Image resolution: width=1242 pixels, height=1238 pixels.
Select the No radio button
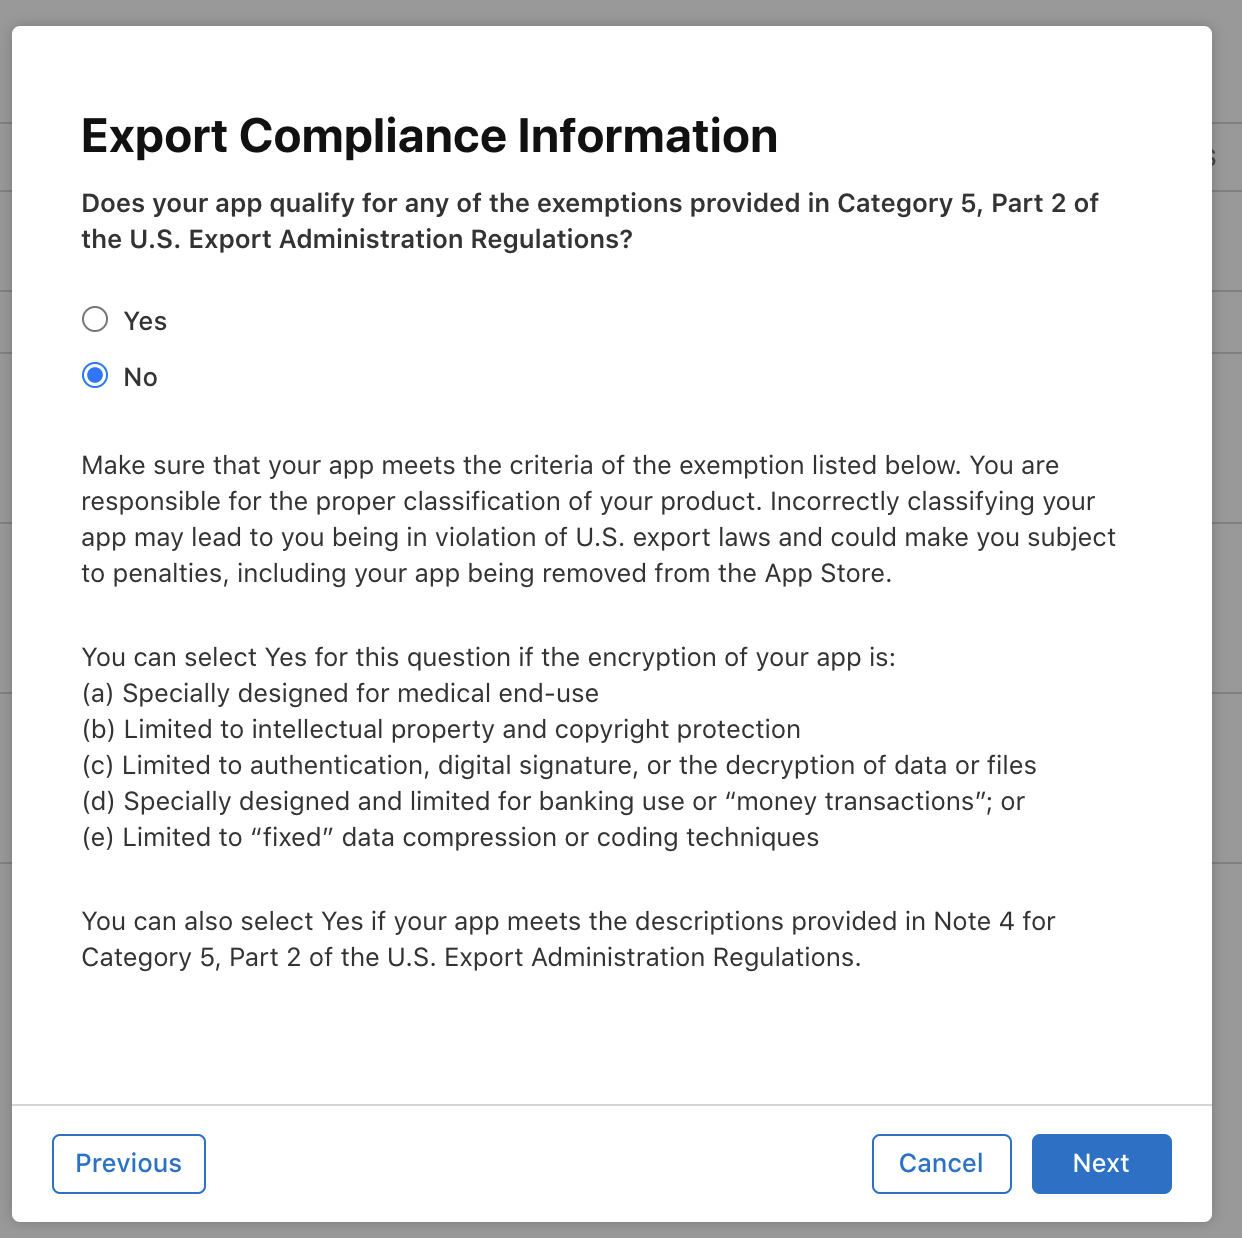tap(95, 375)
